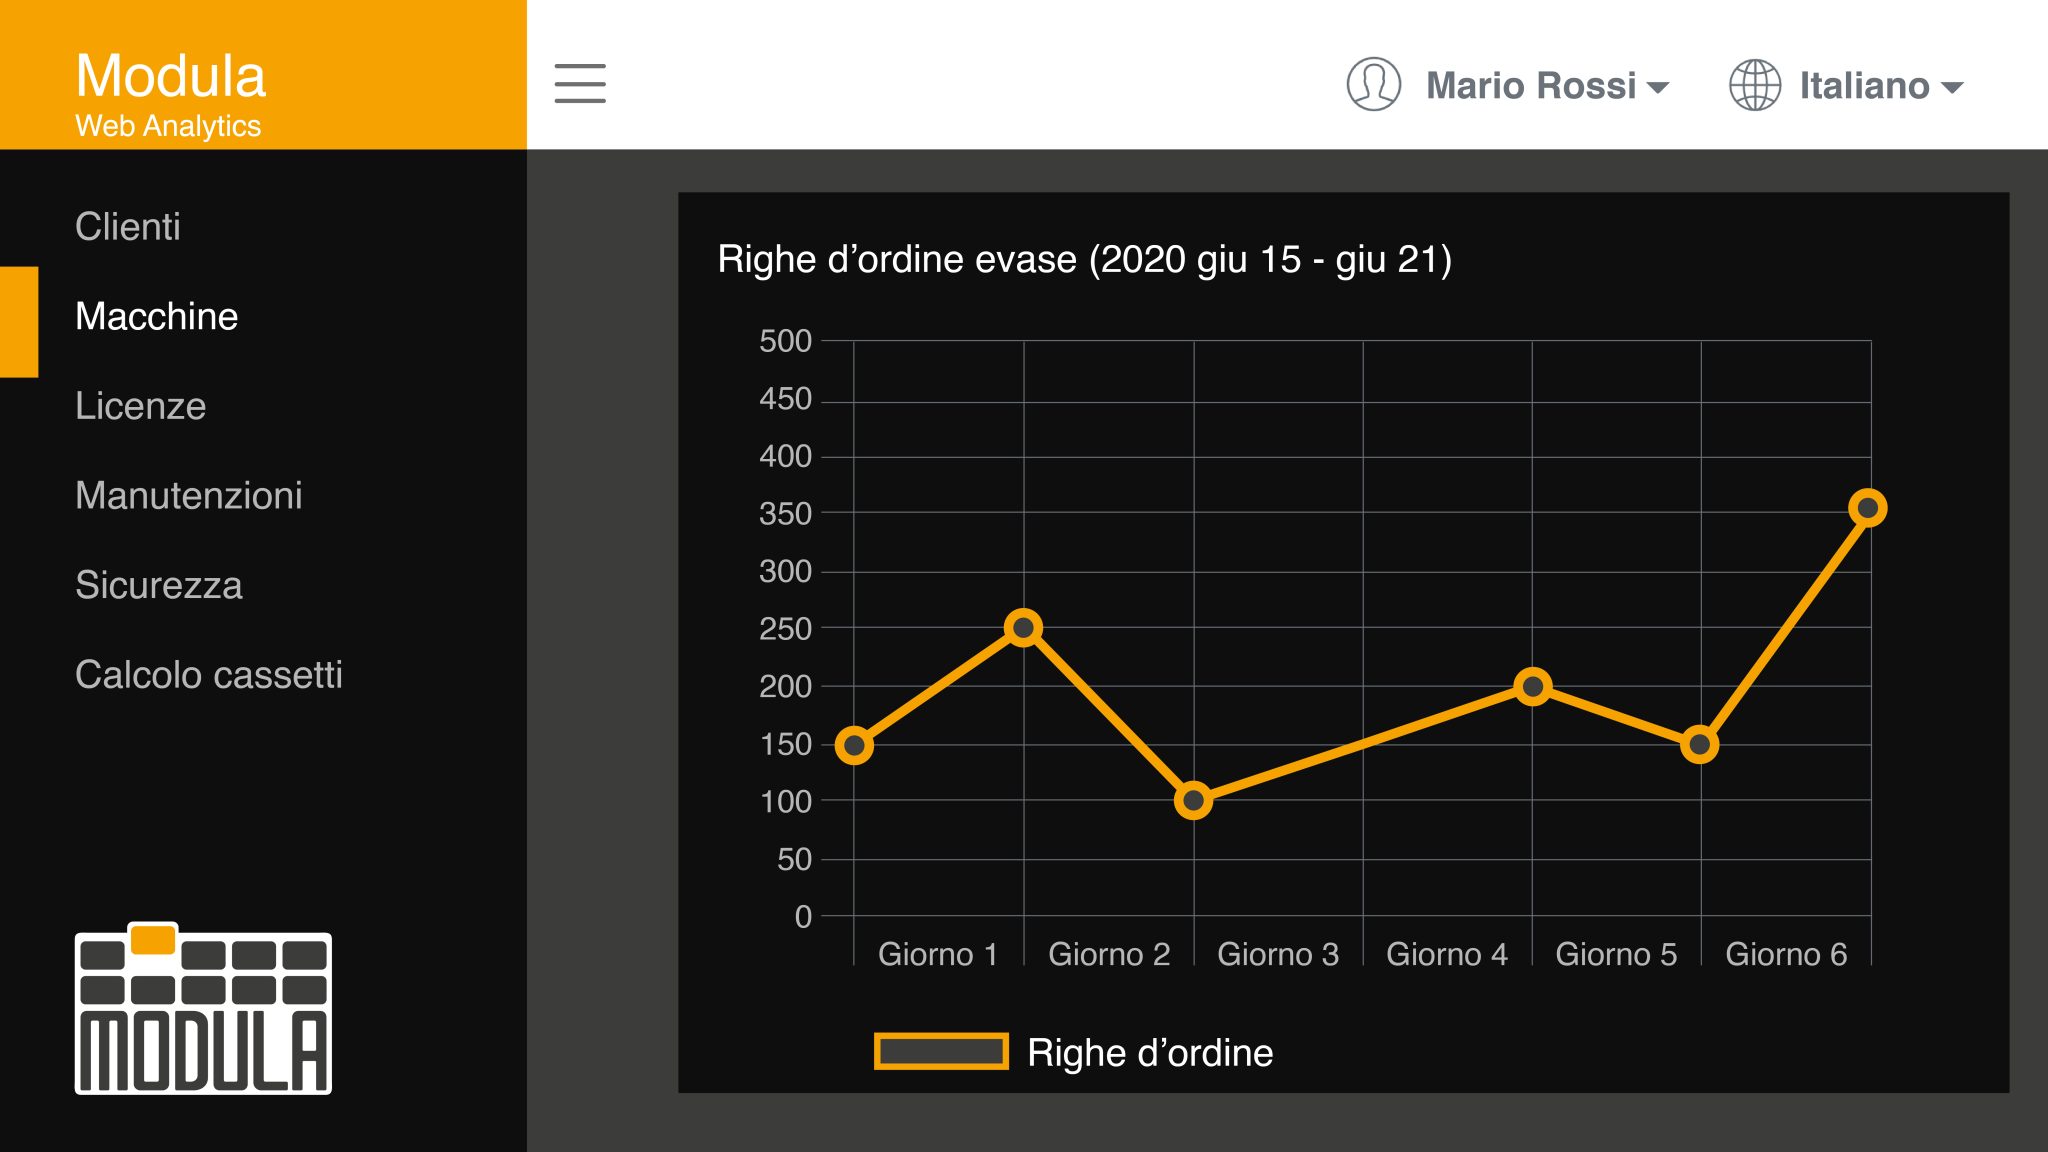Expand the Mario Rossi dropdown arrow
Screen dimensions: 2048x1152
1657,88
